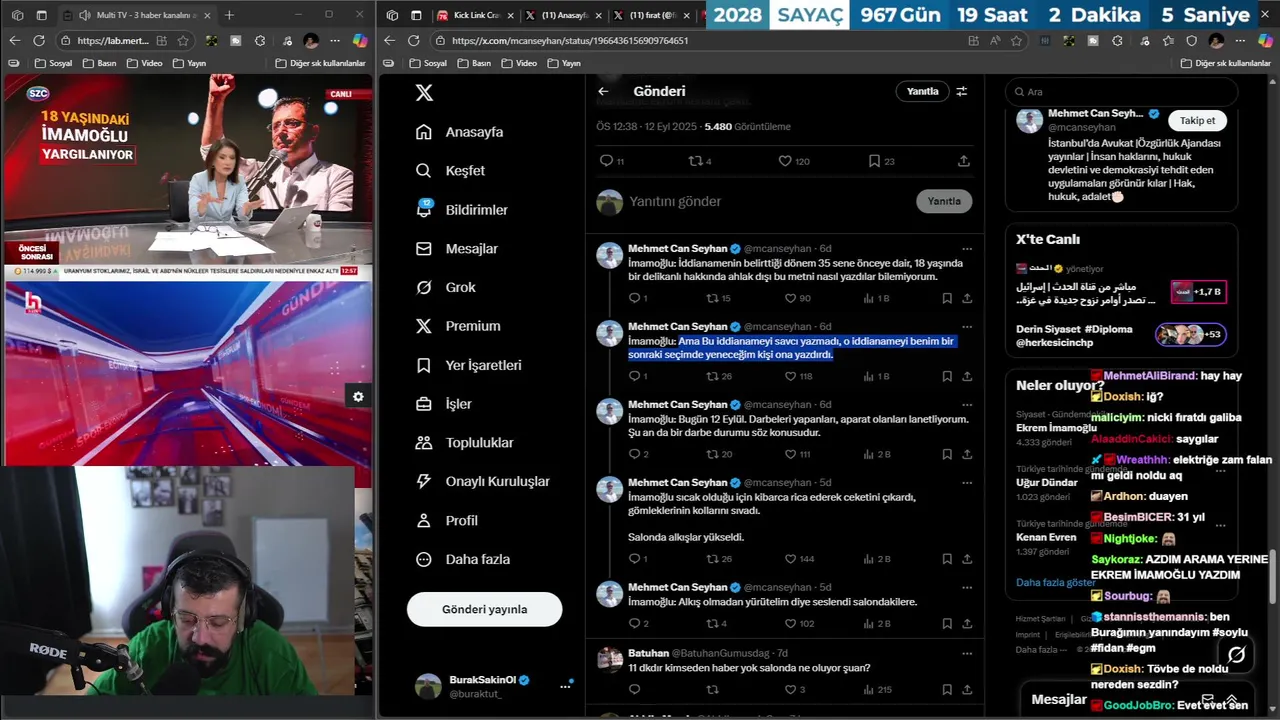This screenshot has height=720, width=1280.
Task: Go to Mesajlar in the X sidebar
Action: coord(456,249)
